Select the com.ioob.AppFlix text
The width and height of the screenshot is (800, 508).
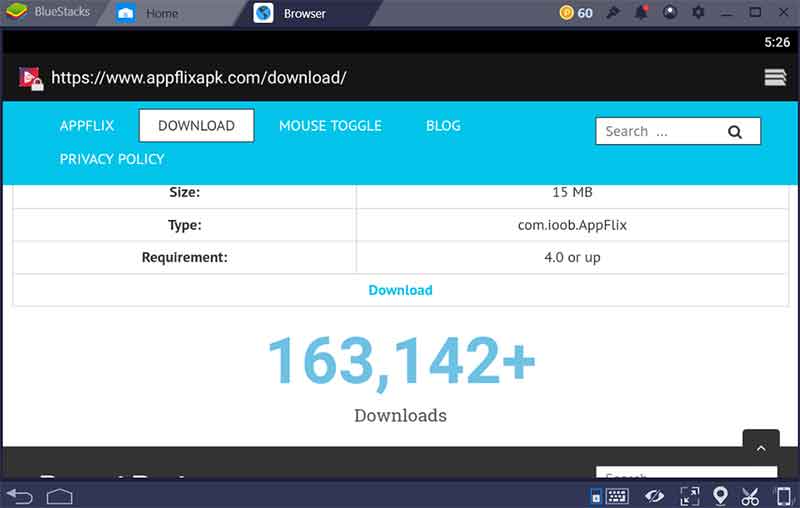[572, 225]
